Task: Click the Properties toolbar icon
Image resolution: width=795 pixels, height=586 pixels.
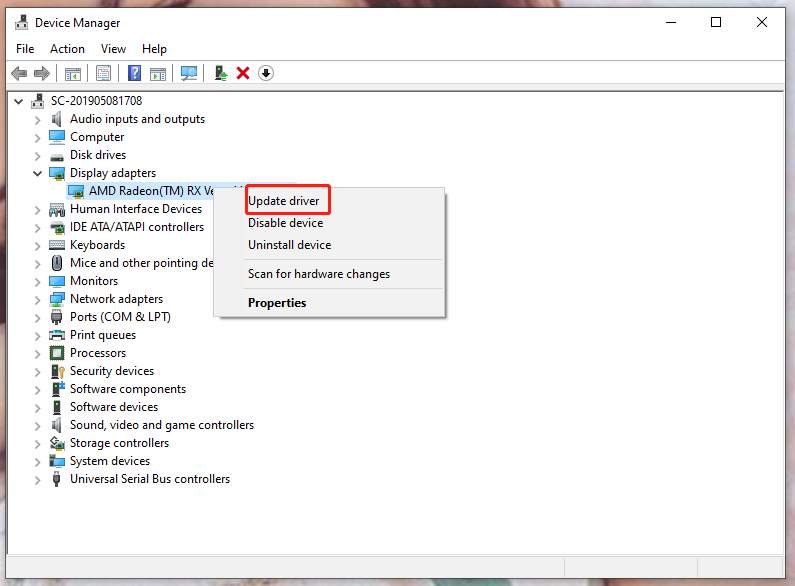Action: pyautogui.click(x=103, y=74)
